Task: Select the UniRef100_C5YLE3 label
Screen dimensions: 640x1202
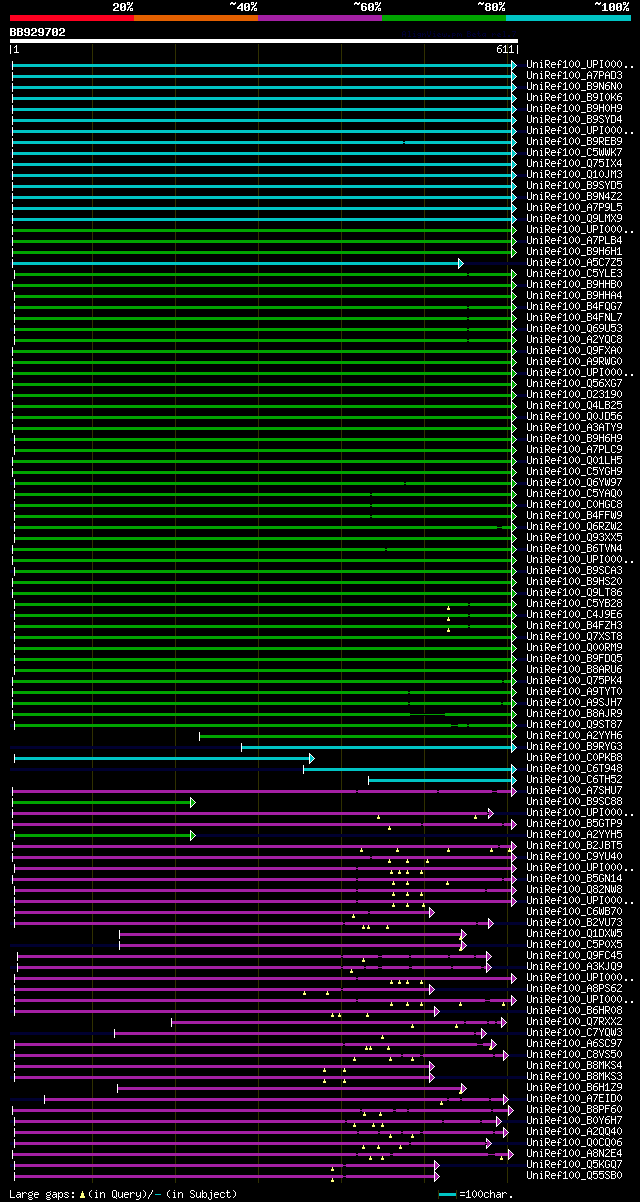Action: tap(575, 273)
